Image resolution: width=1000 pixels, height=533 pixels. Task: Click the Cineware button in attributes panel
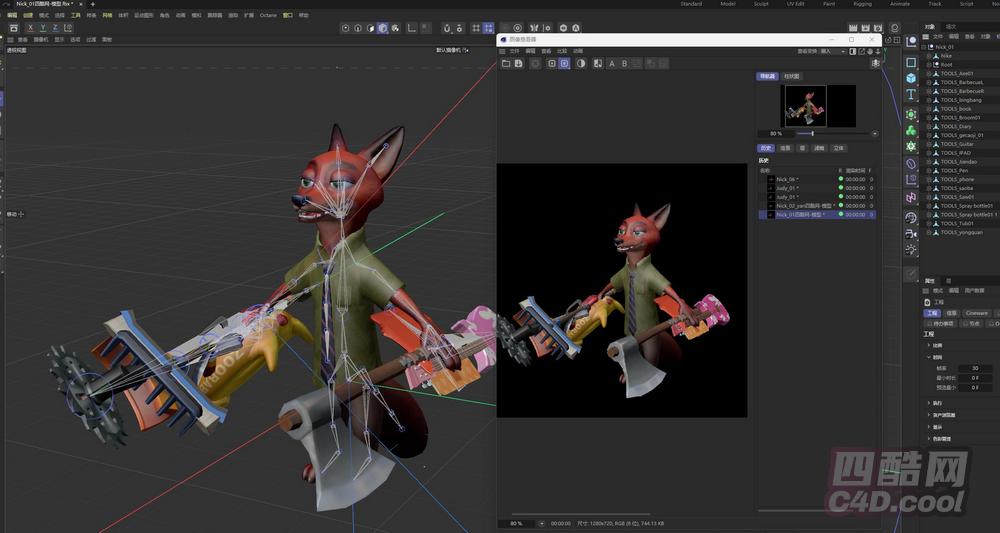pyautogui.click(x=976, y=313)
